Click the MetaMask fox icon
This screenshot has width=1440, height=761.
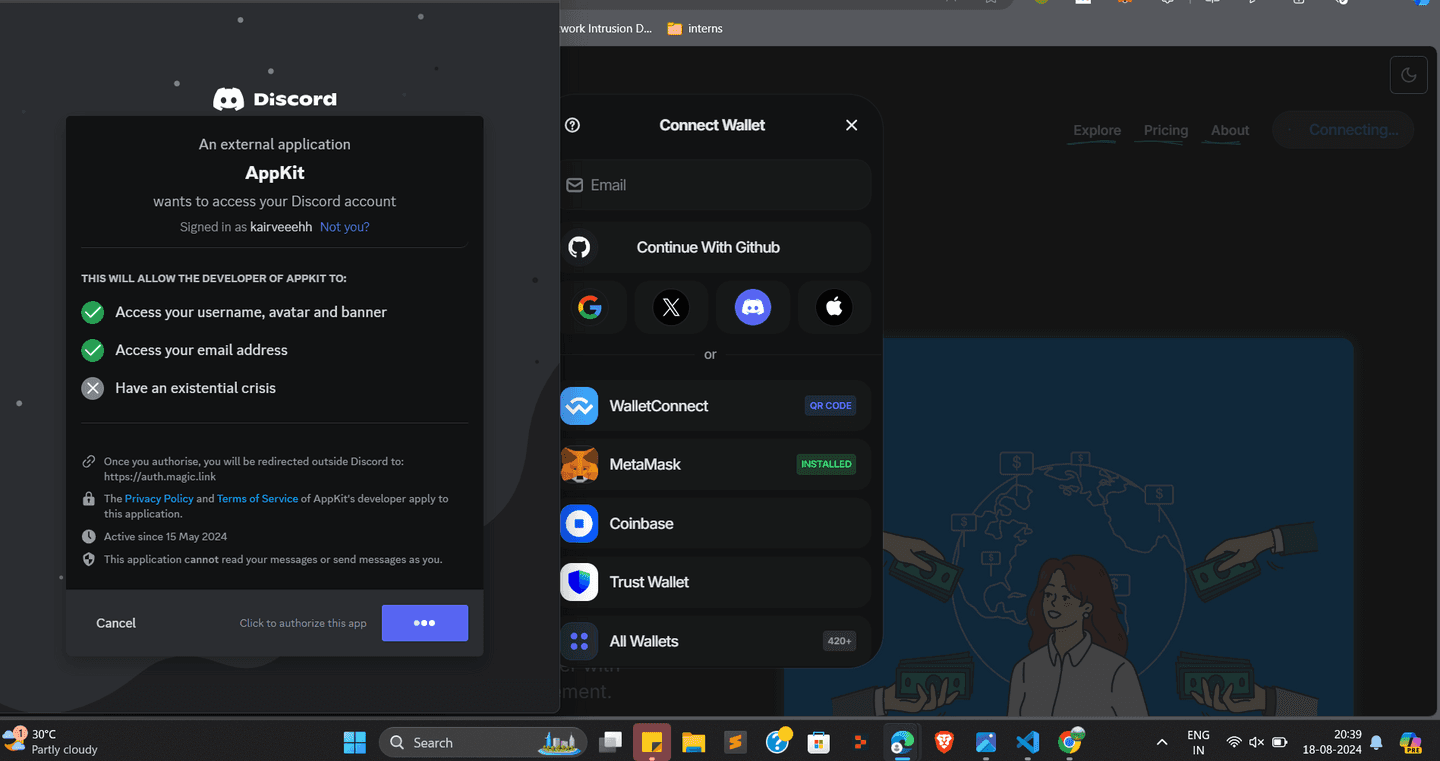coord(579,464)
